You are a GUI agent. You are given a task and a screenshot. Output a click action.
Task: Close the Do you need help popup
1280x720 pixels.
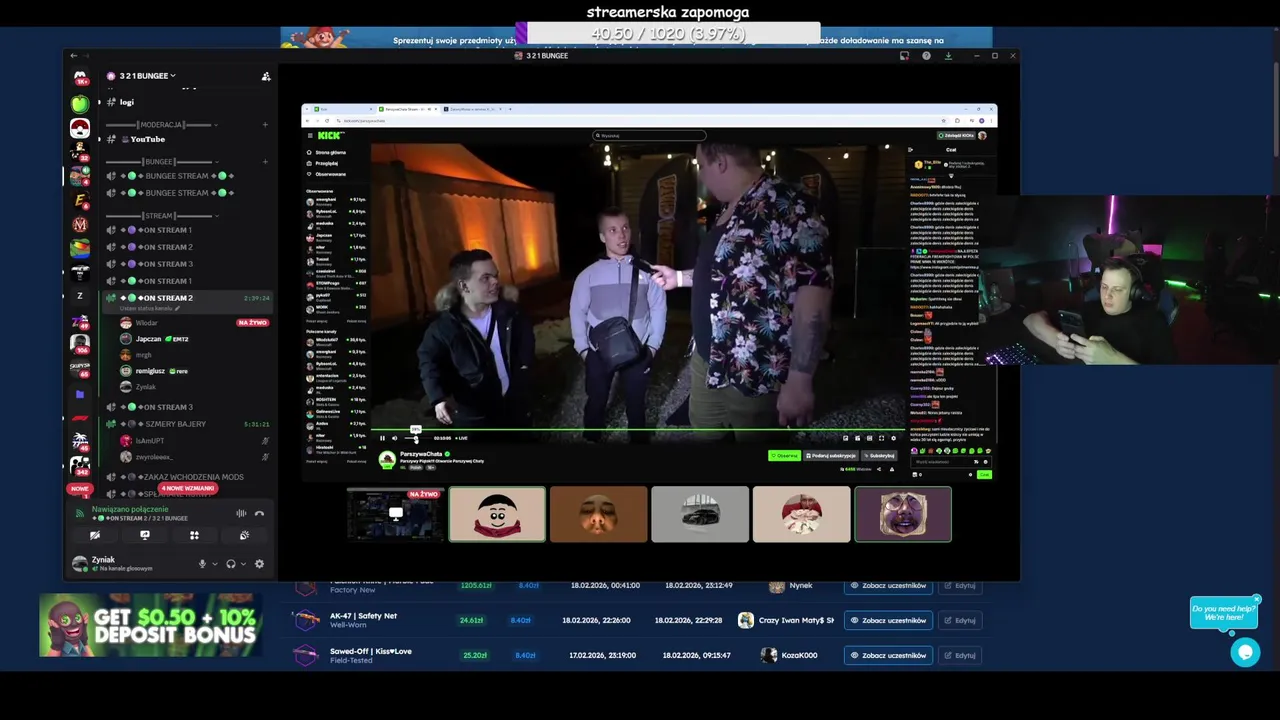coord(1256,600)
